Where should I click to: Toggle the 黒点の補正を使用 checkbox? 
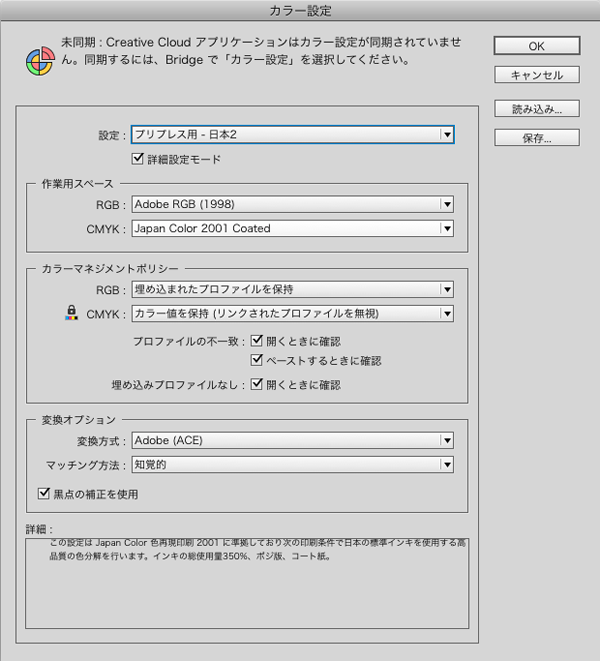coord(44,493)
